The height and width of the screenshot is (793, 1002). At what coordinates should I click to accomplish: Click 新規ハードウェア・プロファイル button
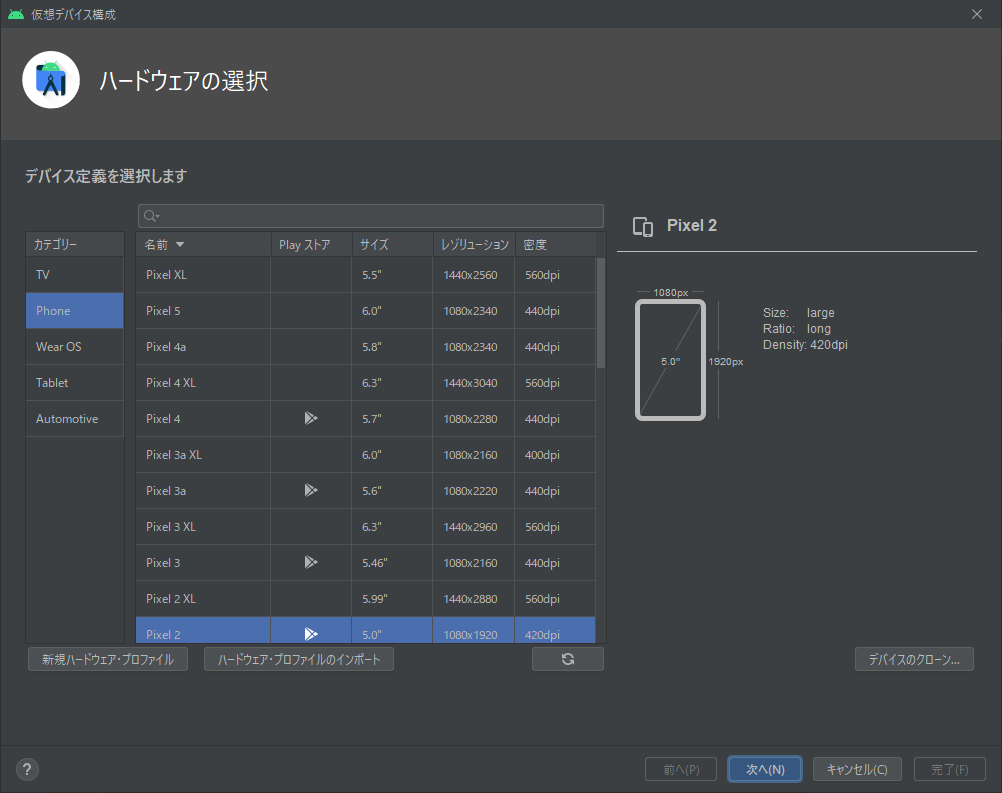(108, 659)
